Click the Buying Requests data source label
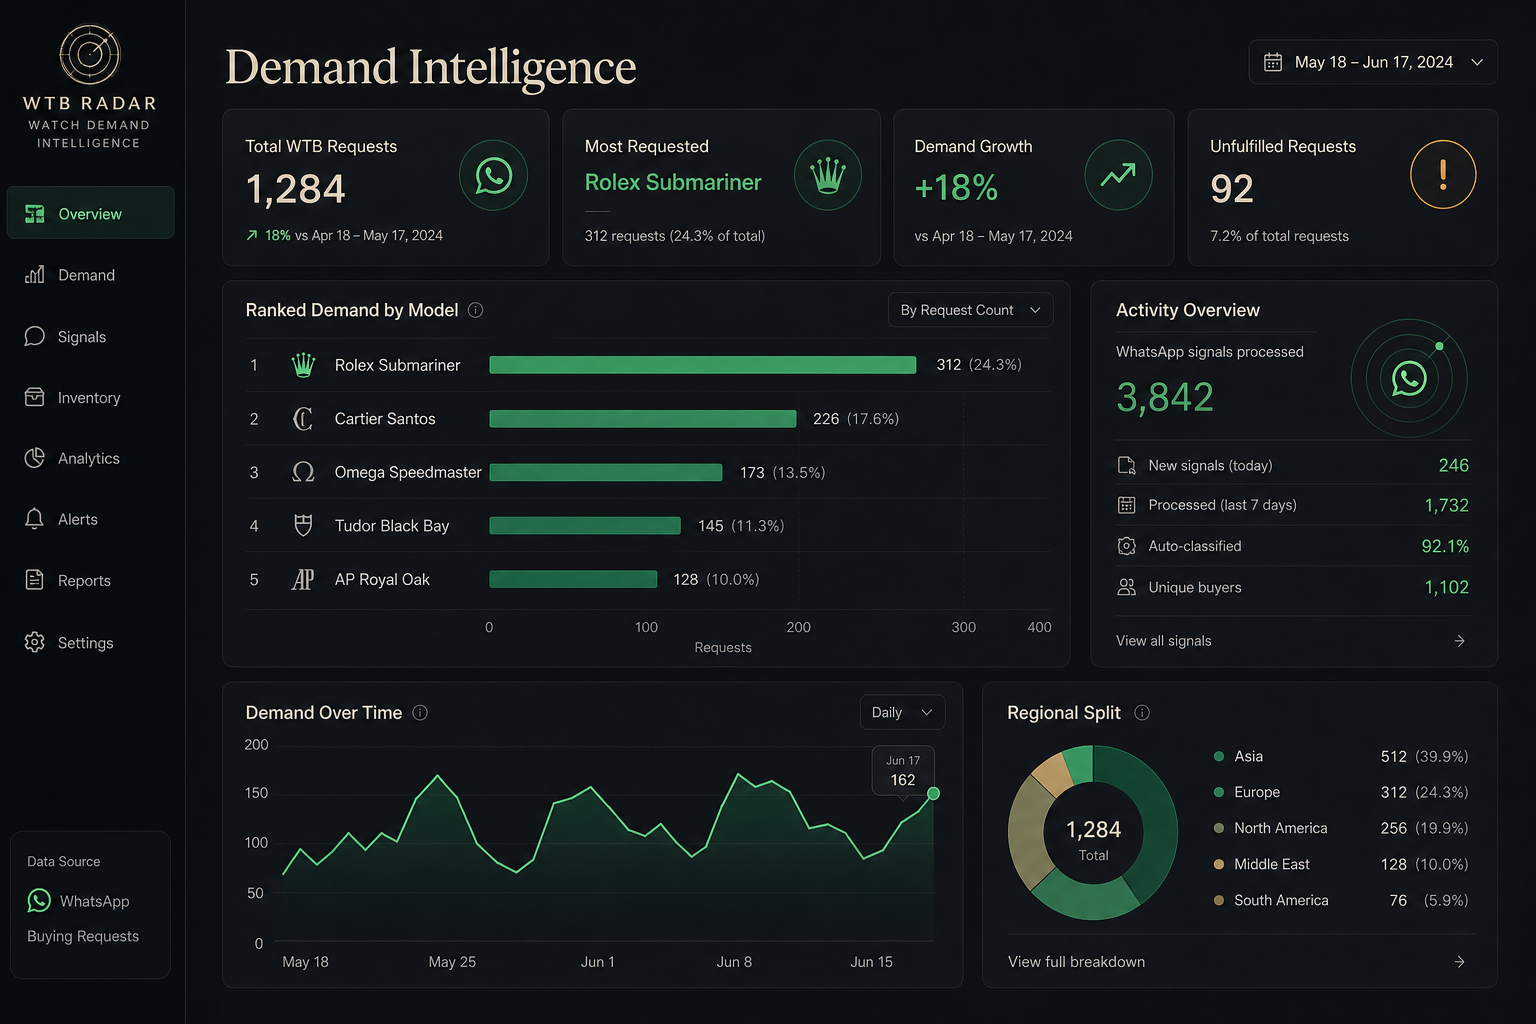Screen dimensions: 1536x1024 [83, 936]
